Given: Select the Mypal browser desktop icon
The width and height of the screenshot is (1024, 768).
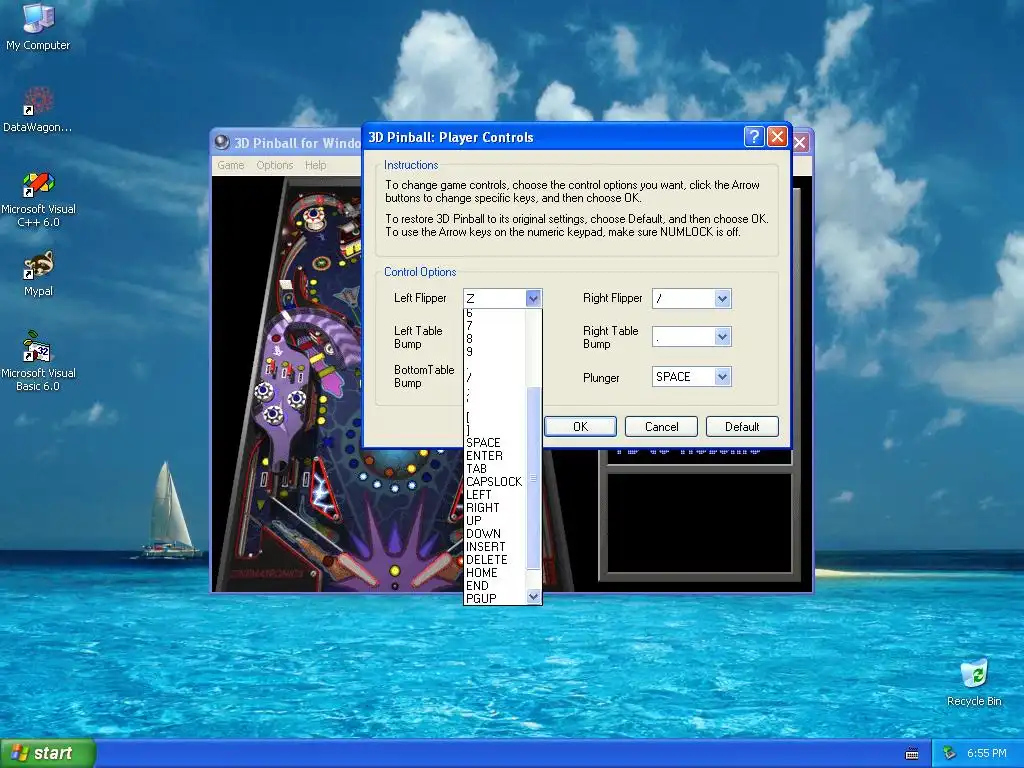Looking at the screenshot, I should pyautogui.click(x=38, y=274).
